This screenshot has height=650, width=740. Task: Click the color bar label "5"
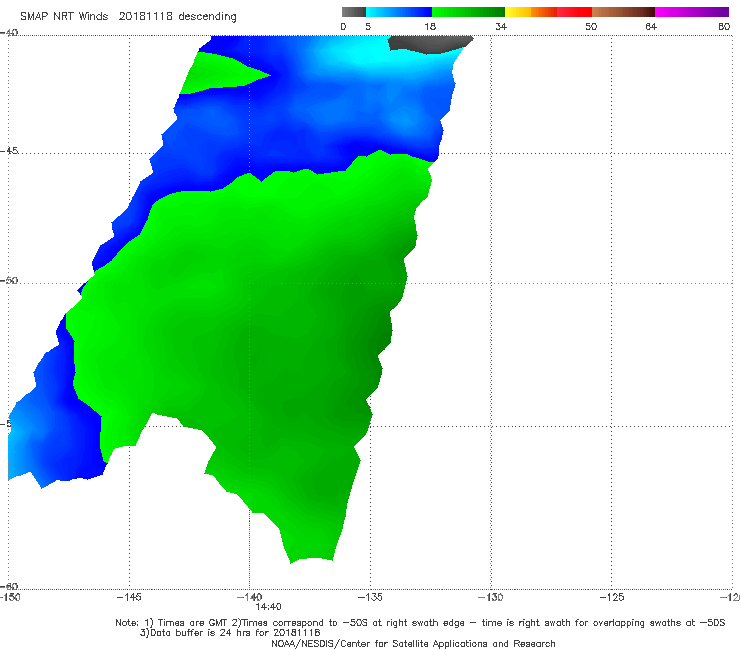click(x=368, y=27)
